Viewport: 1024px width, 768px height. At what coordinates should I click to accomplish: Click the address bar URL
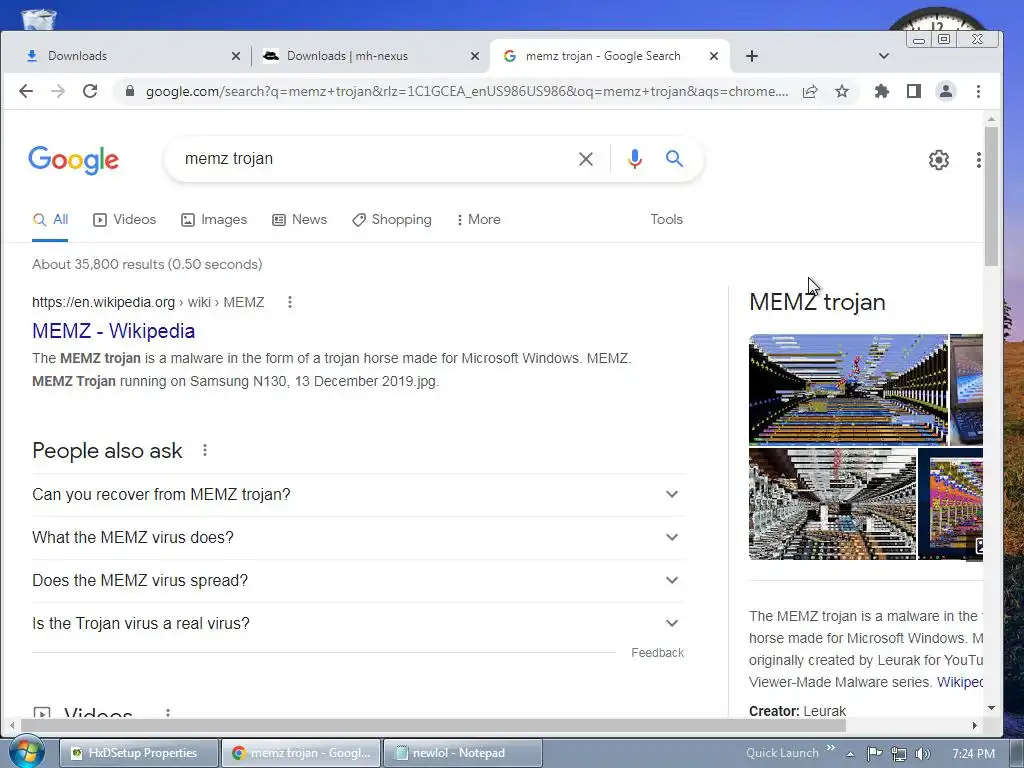(x=466, y=91)
